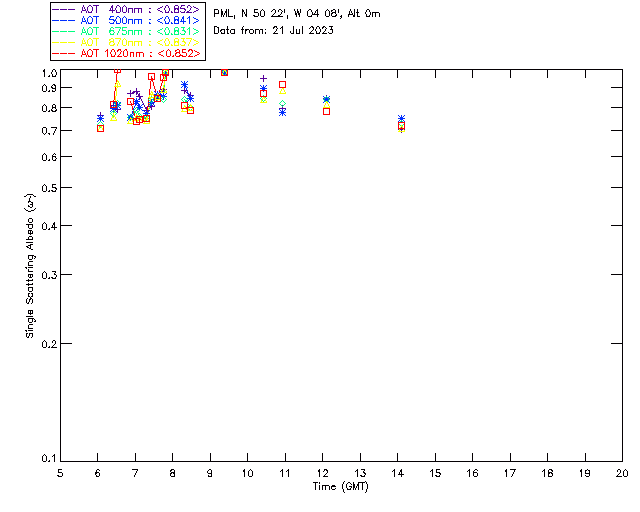The width and height of the screenshot is (640, 512).
Task: Click the 'Time (GMT)' x-axis label
Action: [341, 486]
